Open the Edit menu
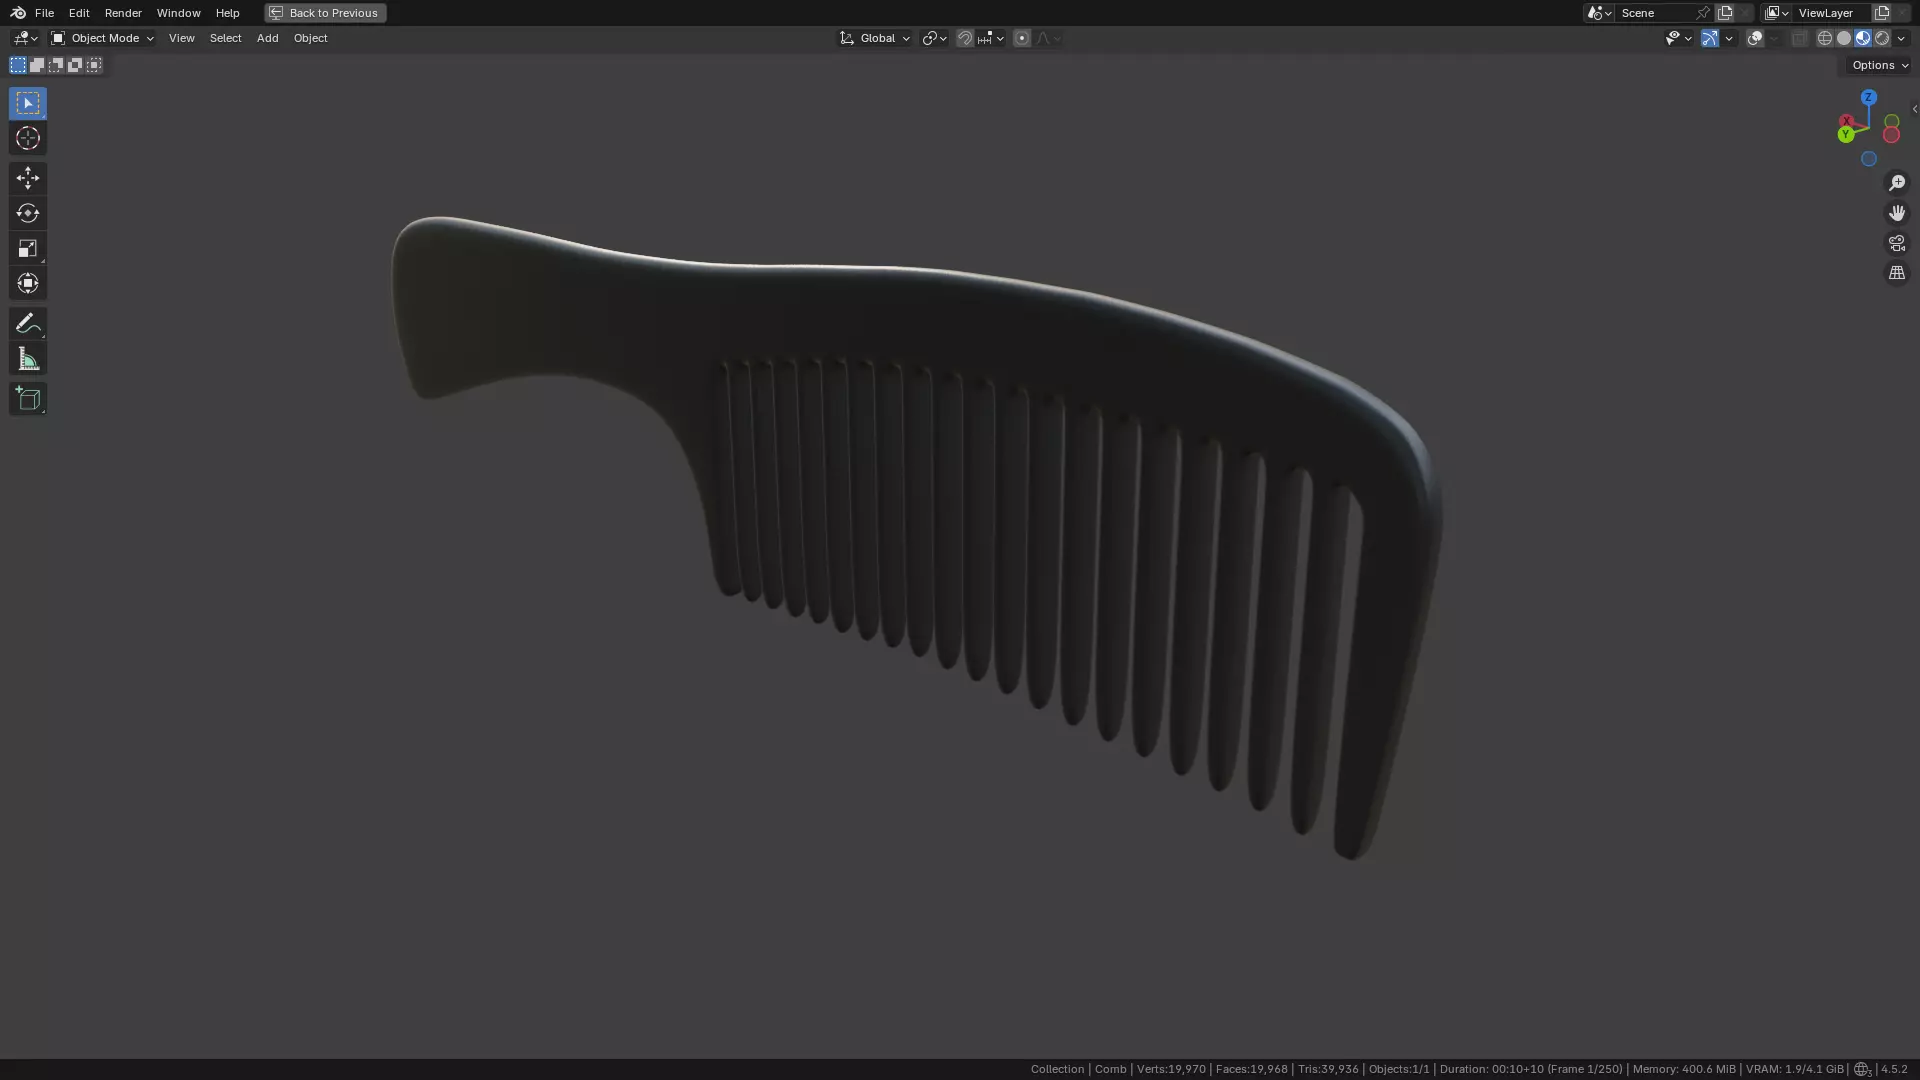The height and width of the screenshot is (1080, 1920). click(79, 13)
